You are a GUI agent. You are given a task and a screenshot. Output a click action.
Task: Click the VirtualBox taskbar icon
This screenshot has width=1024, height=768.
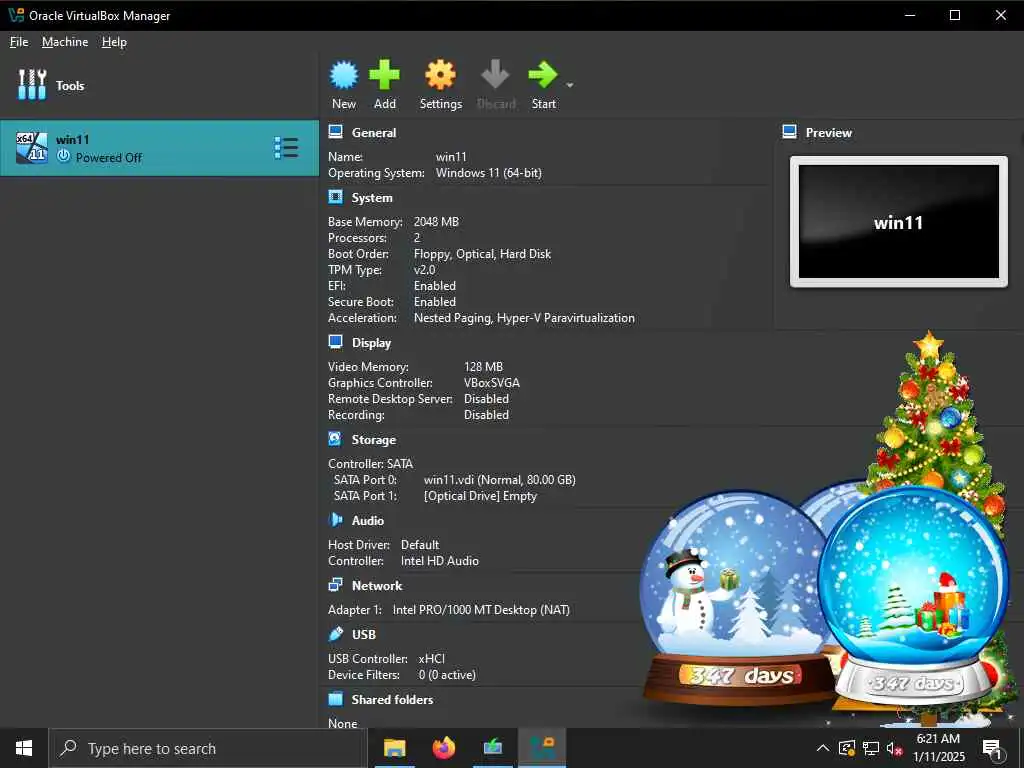coord(542,748)
